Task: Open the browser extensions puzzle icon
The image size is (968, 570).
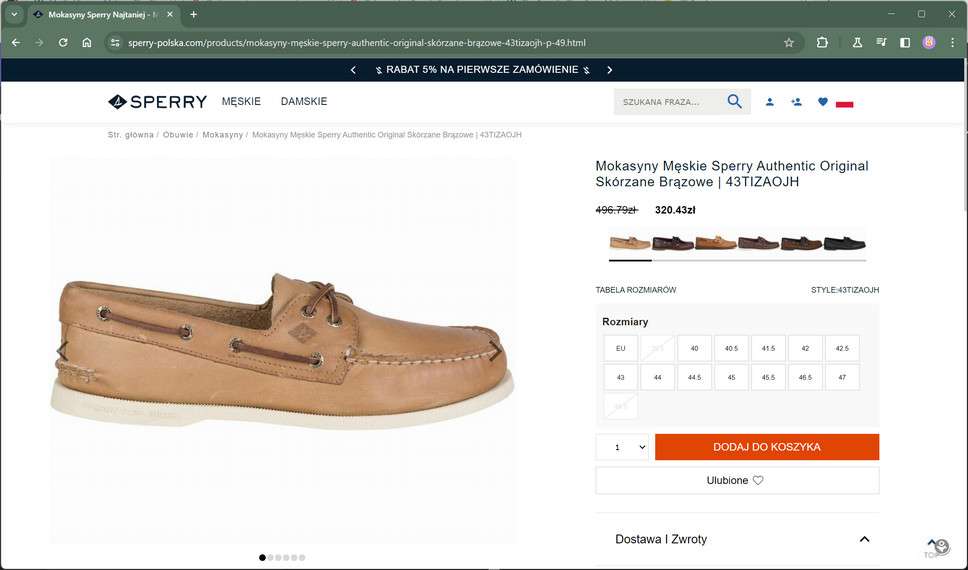Action: 822,43
